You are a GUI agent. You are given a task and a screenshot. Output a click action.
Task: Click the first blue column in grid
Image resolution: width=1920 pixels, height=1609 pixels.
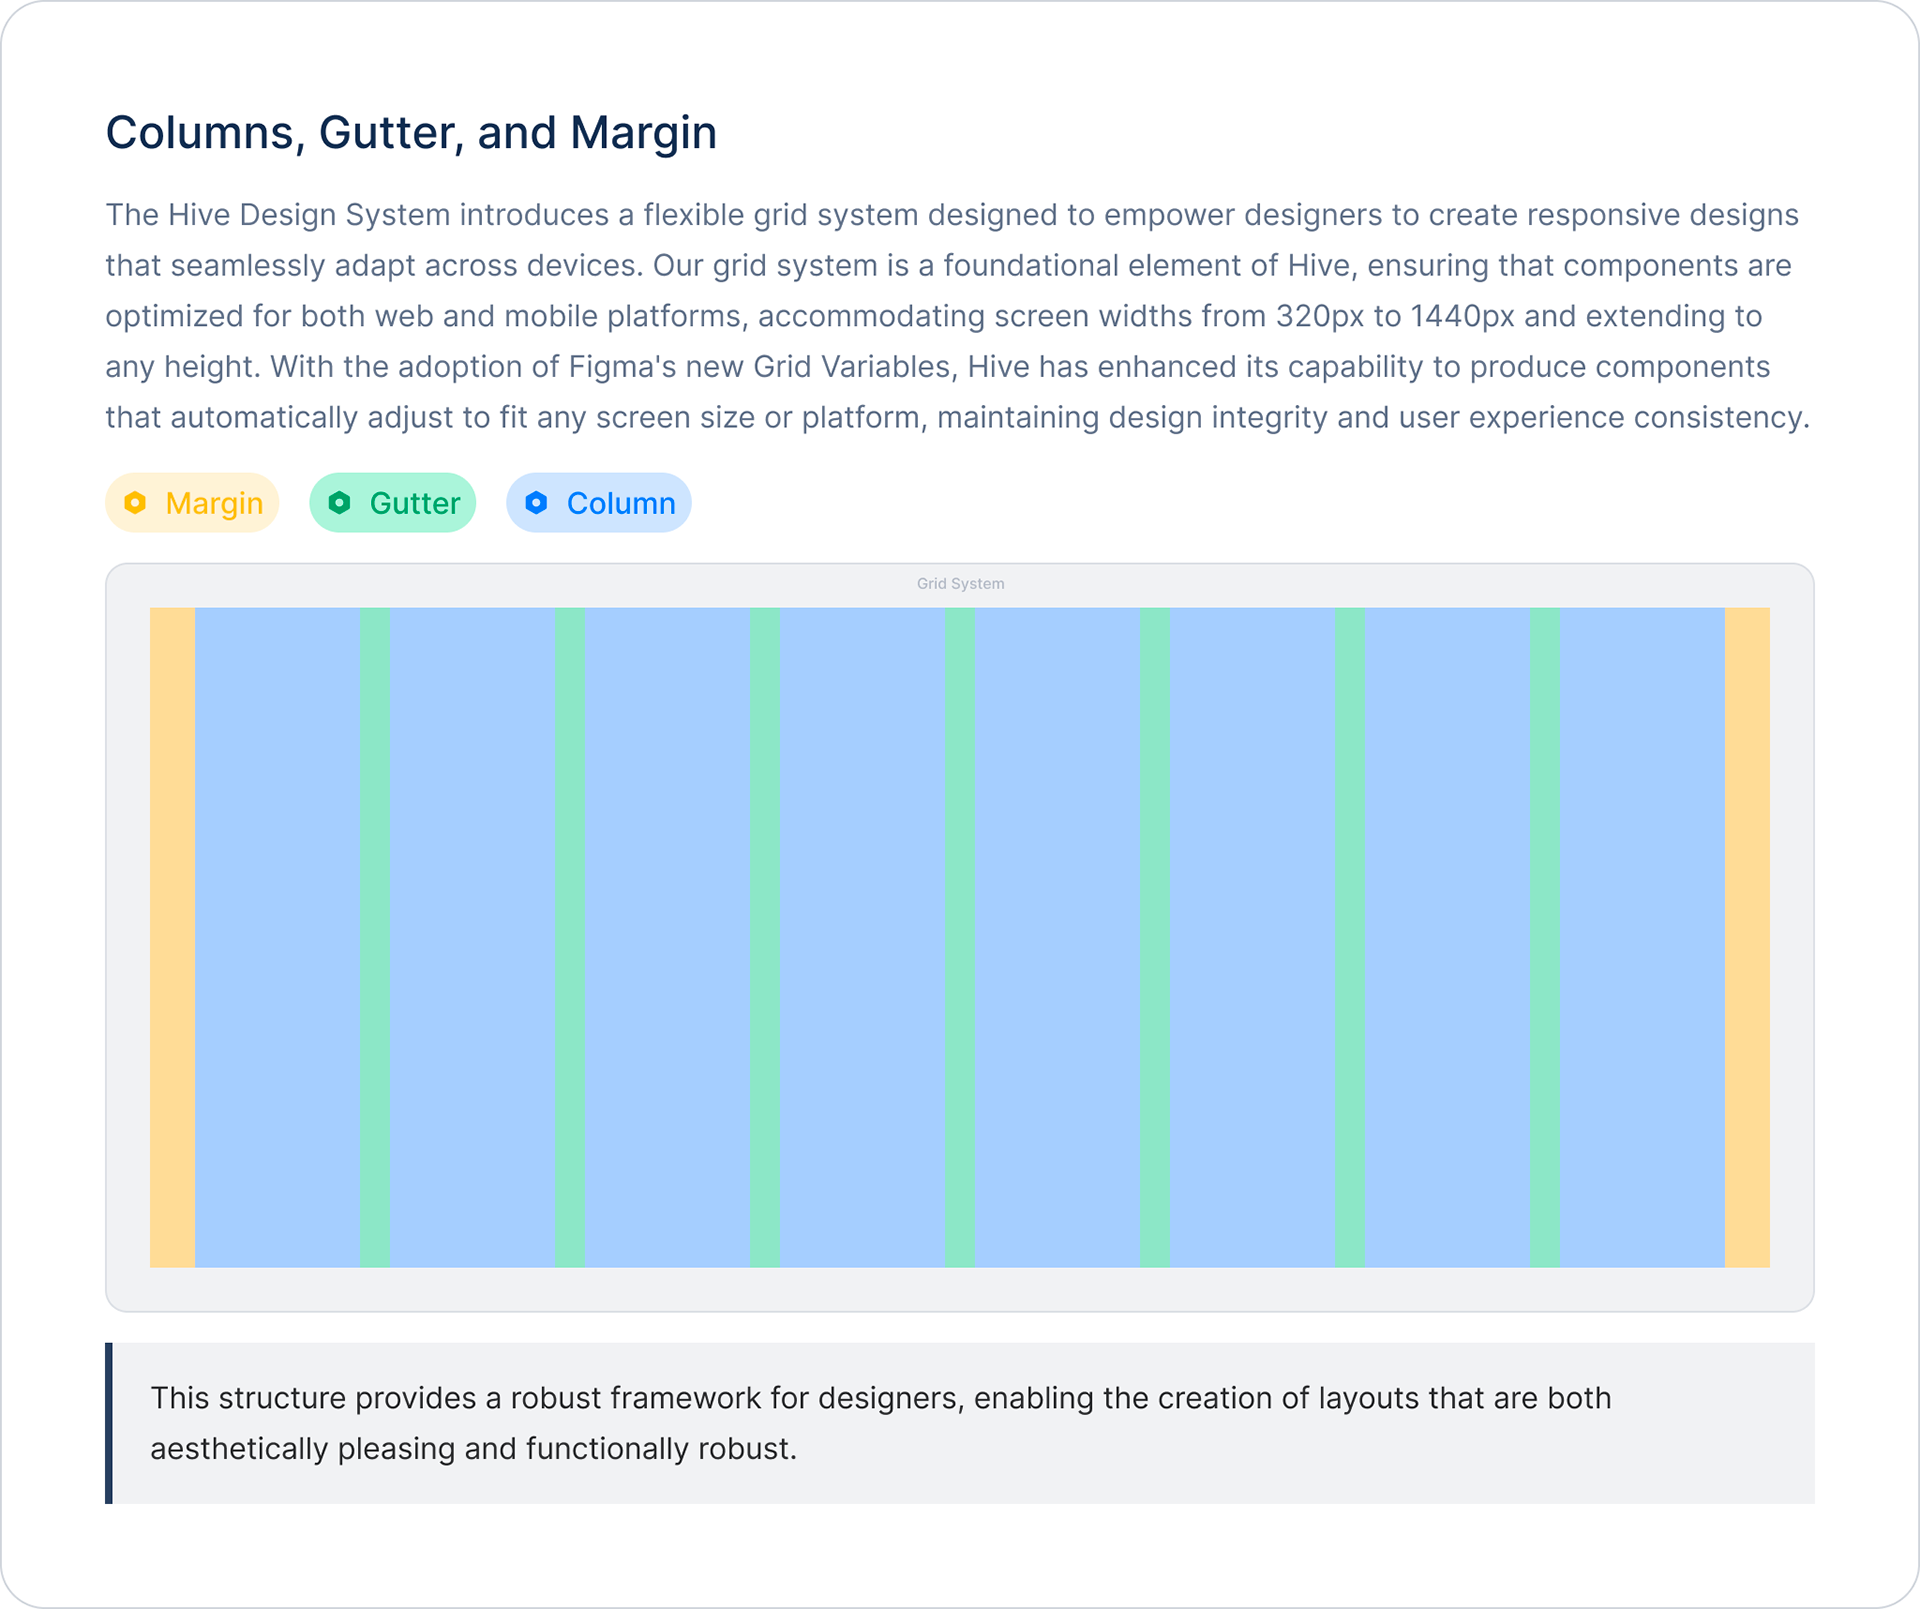277,937
